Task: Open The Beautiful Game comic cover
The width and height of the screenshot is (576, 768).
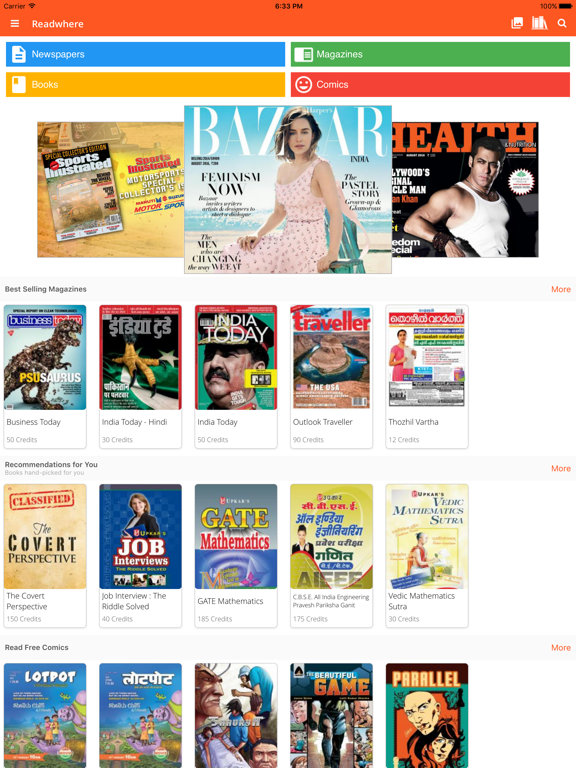Action: click(332, 716)
